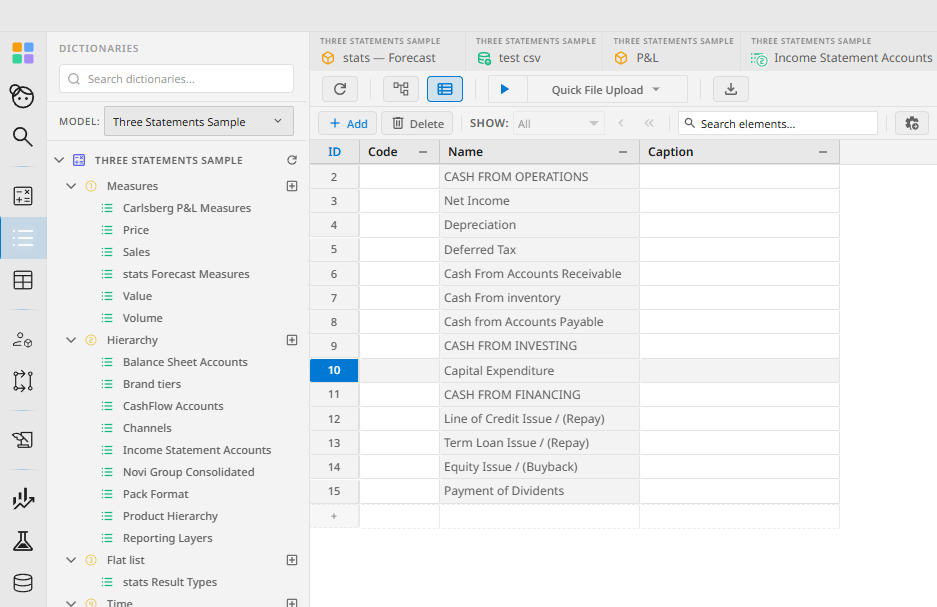The height and width of the screenshot is (607, 937).
Task: Refresh the Three Statements Sample tree
Action: coord(292,160)
